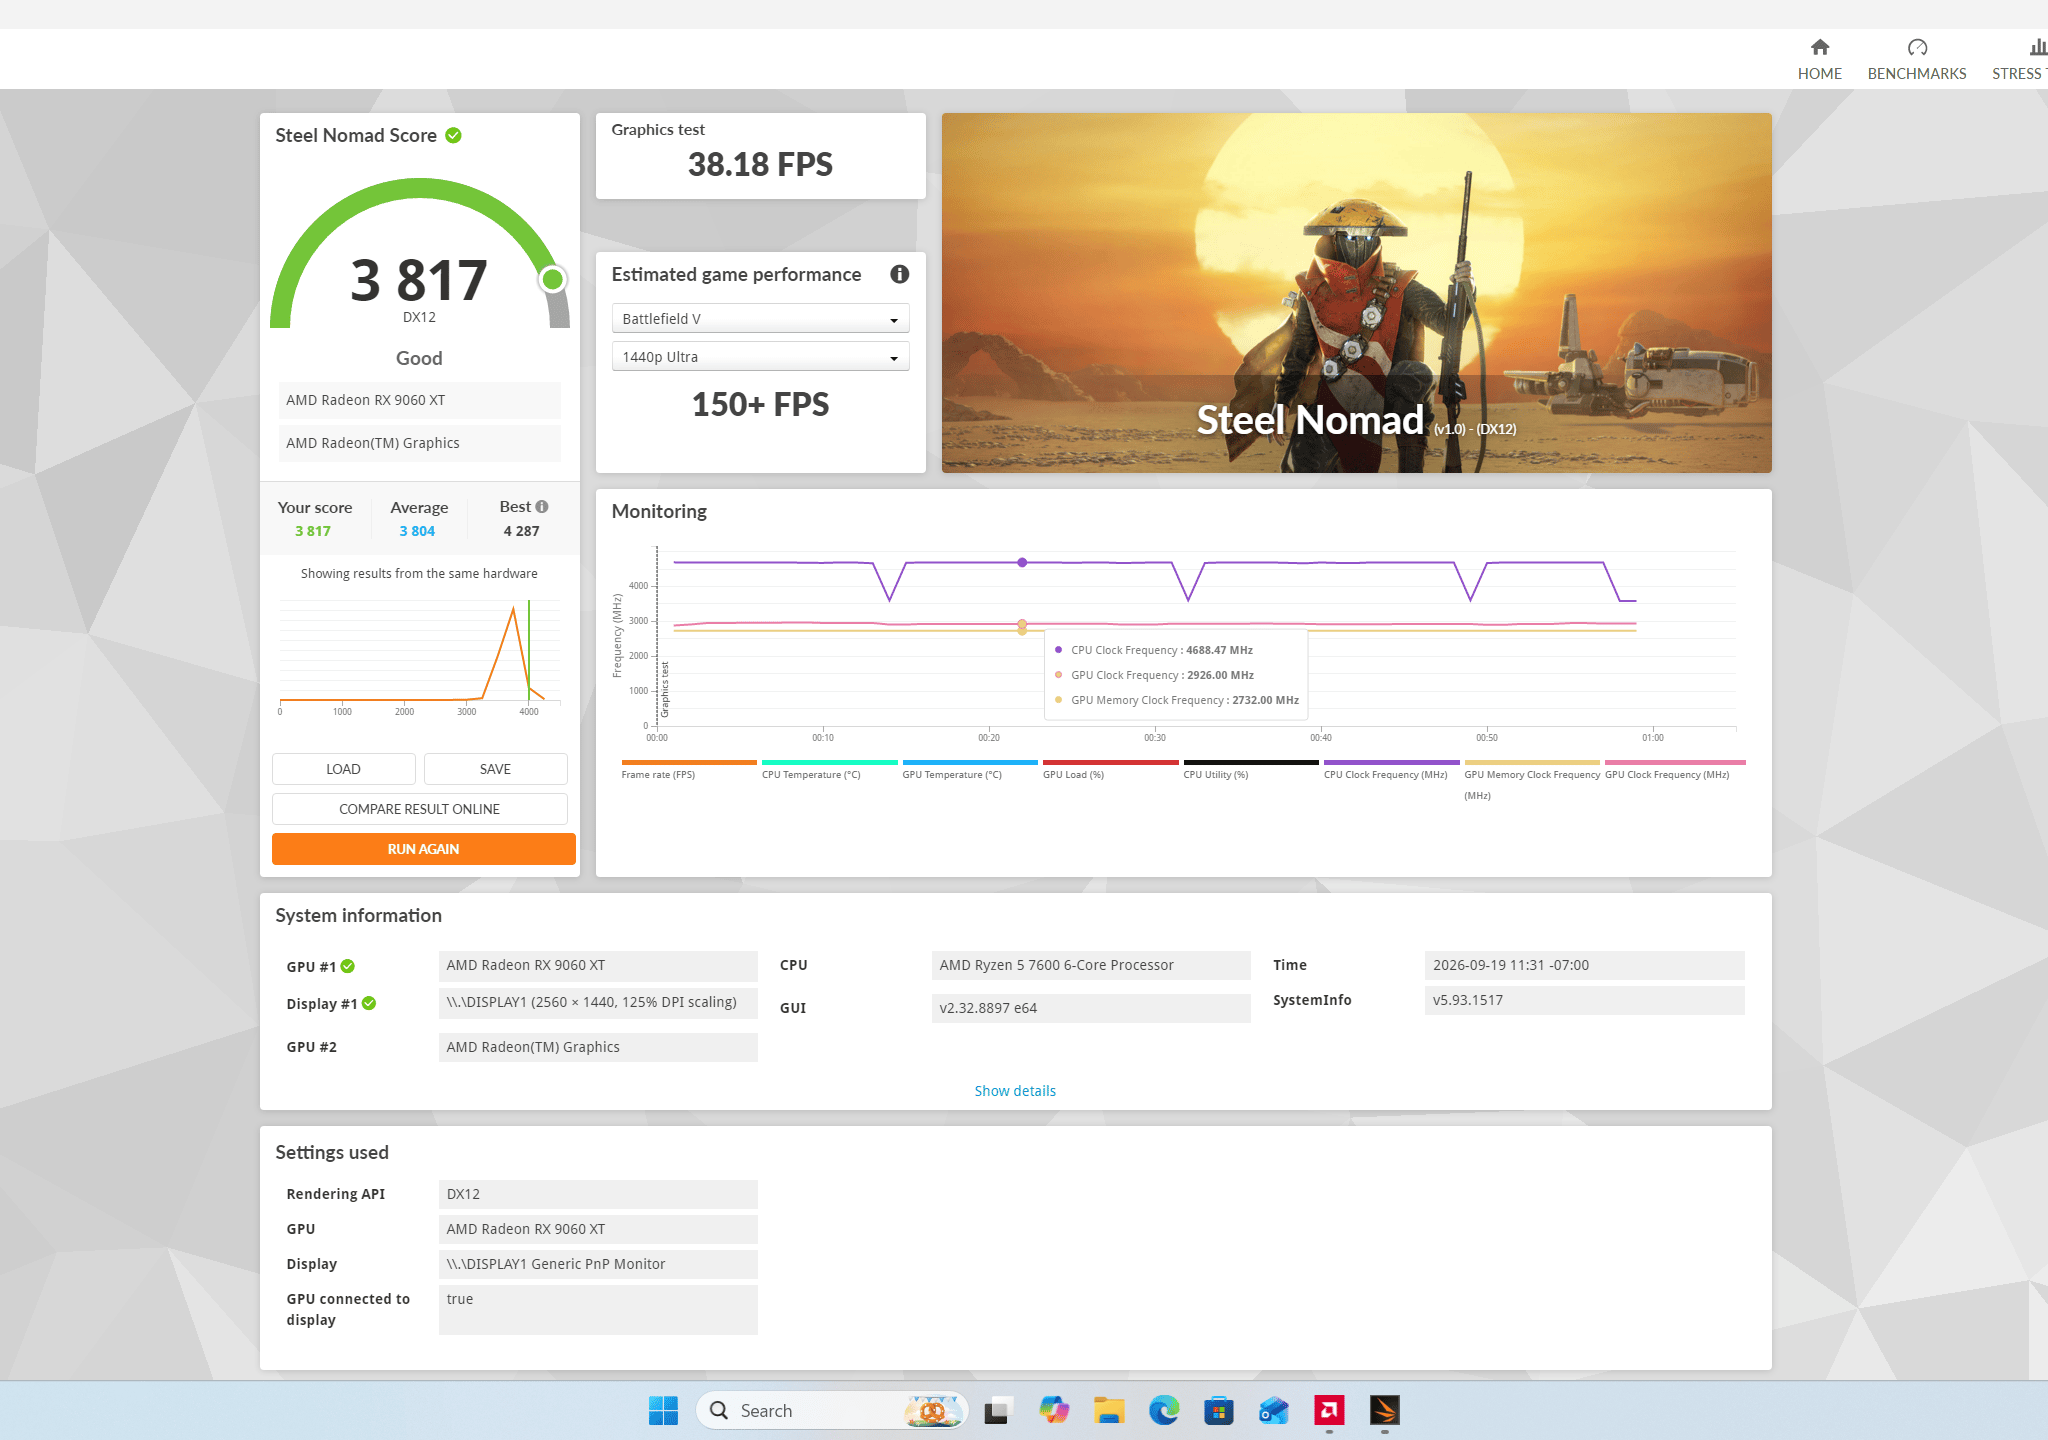Click the Steel Nomad benchmark image
The image size is (2048, 1440).
coord(1356,293)
